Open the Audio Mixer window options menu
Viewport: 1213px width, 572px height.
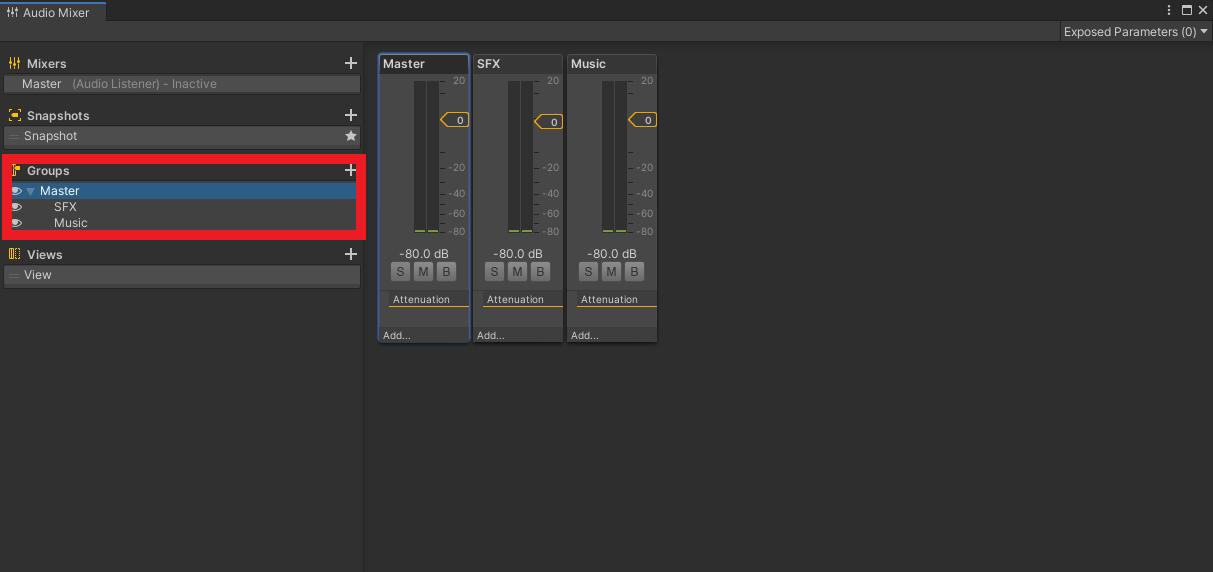pyautogui.click(x=1169, y=10)
